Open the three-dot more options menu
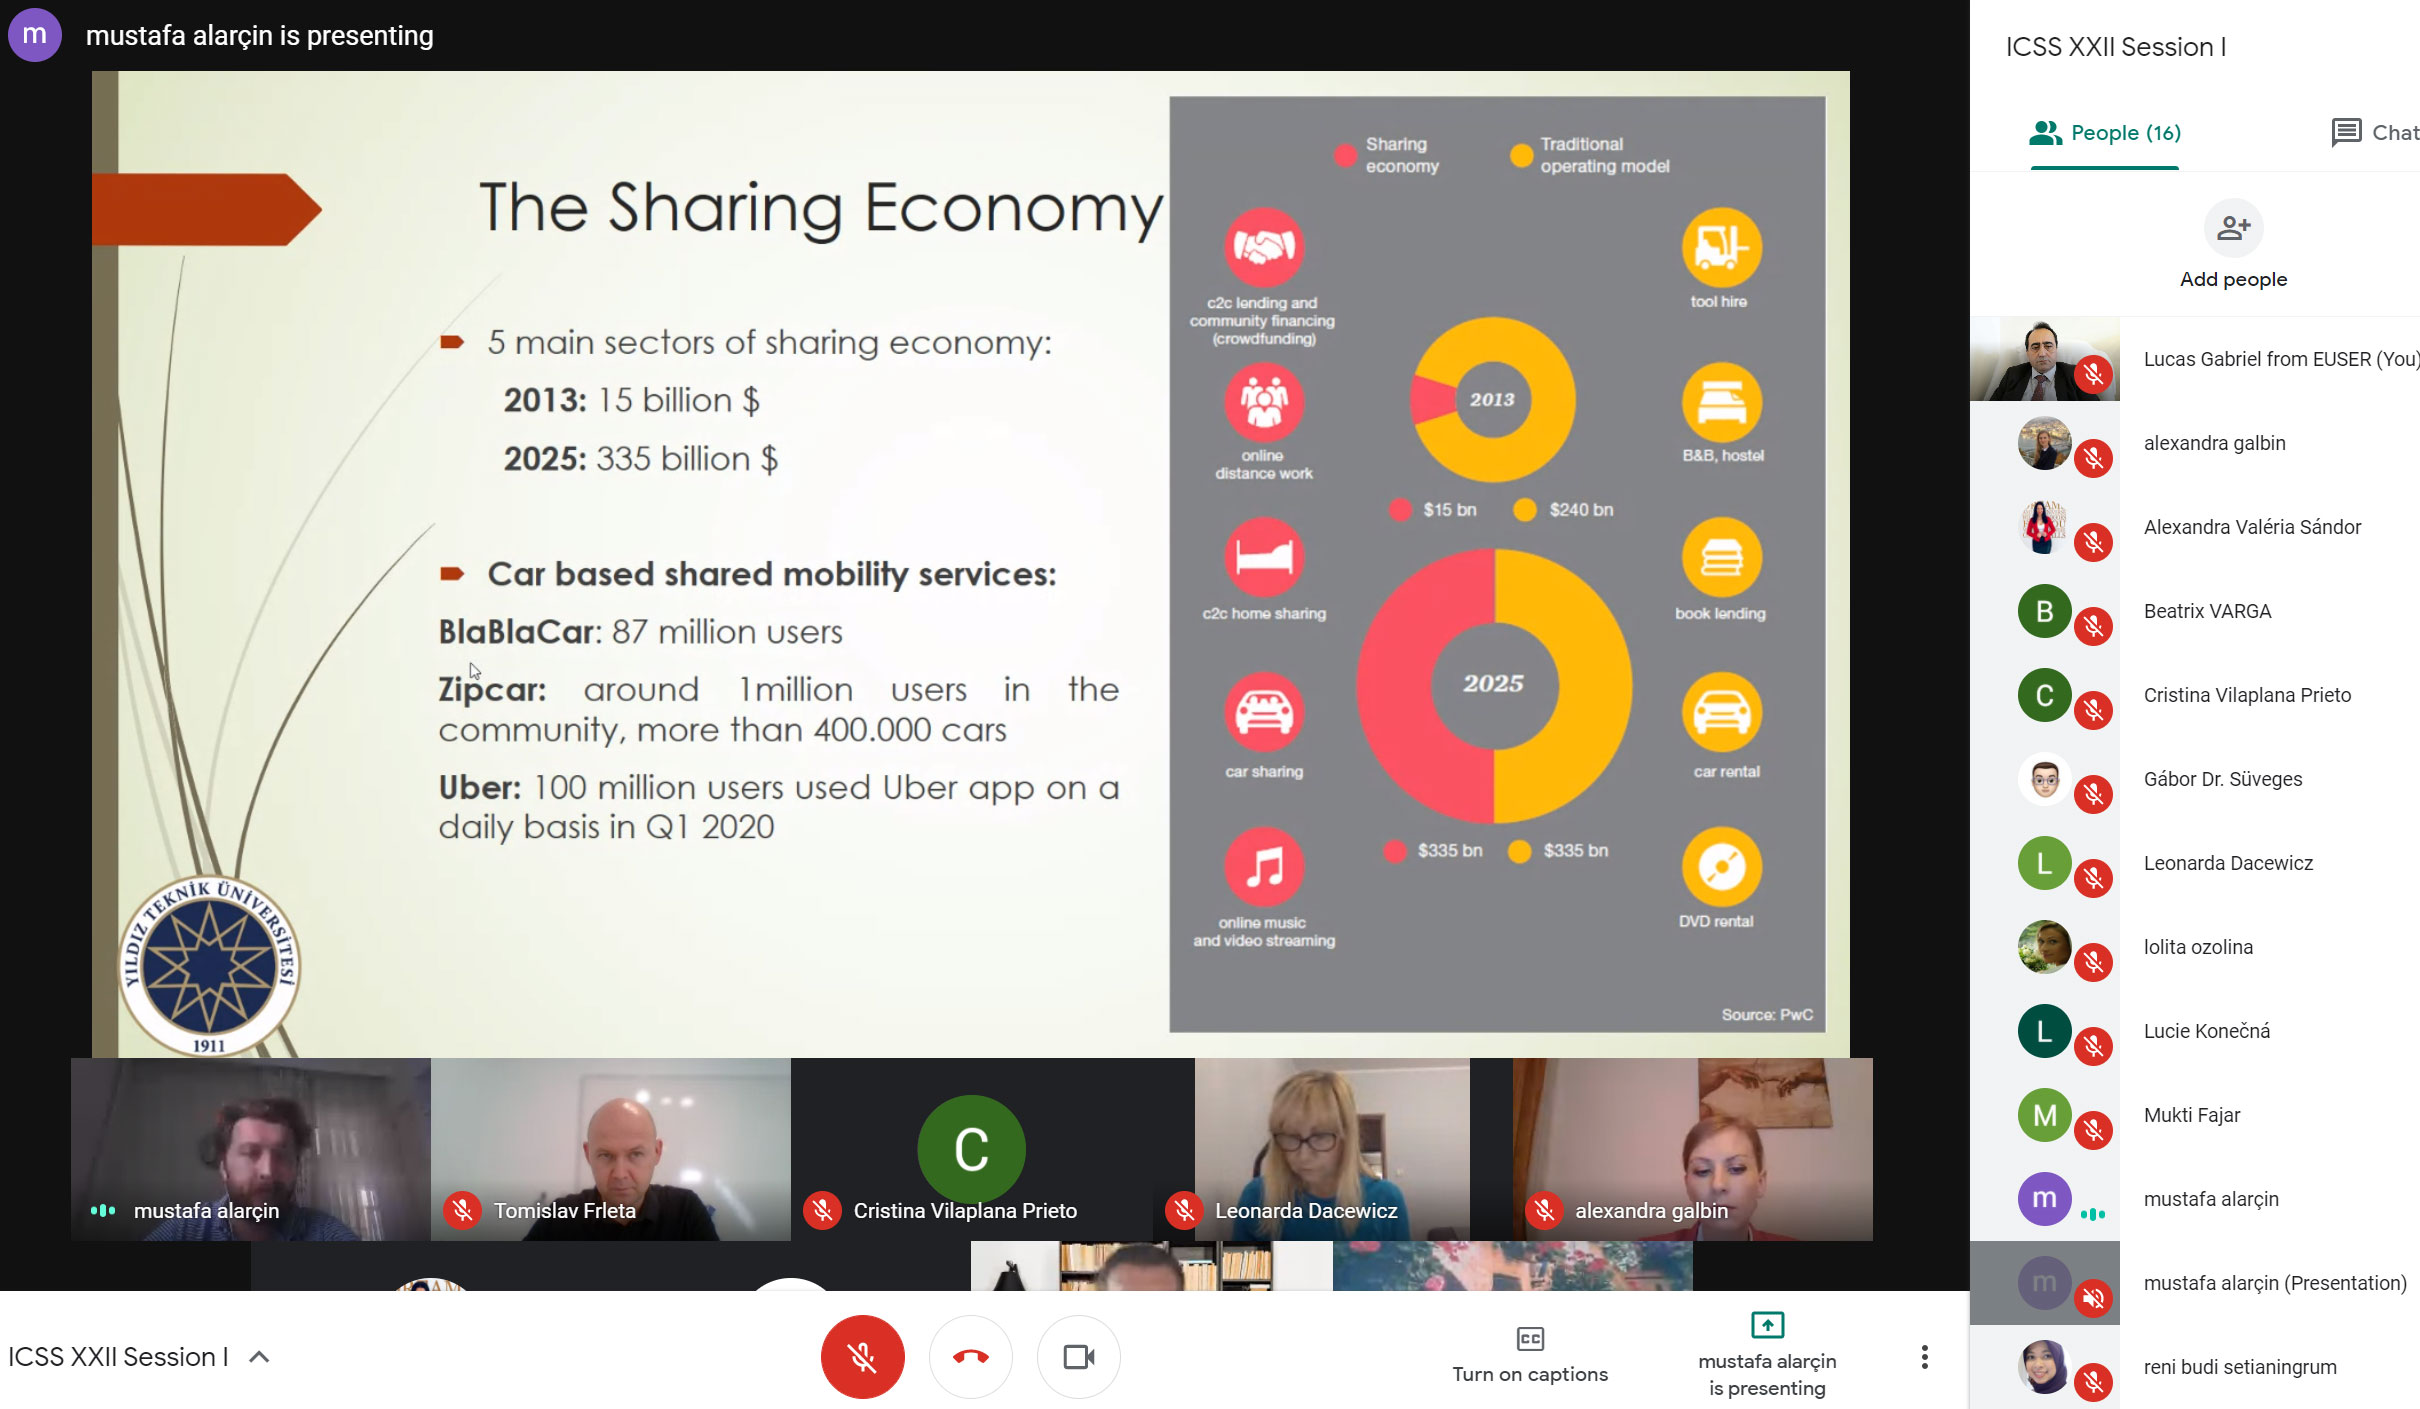2420x1409 pixels. tap(1924, 1357)
